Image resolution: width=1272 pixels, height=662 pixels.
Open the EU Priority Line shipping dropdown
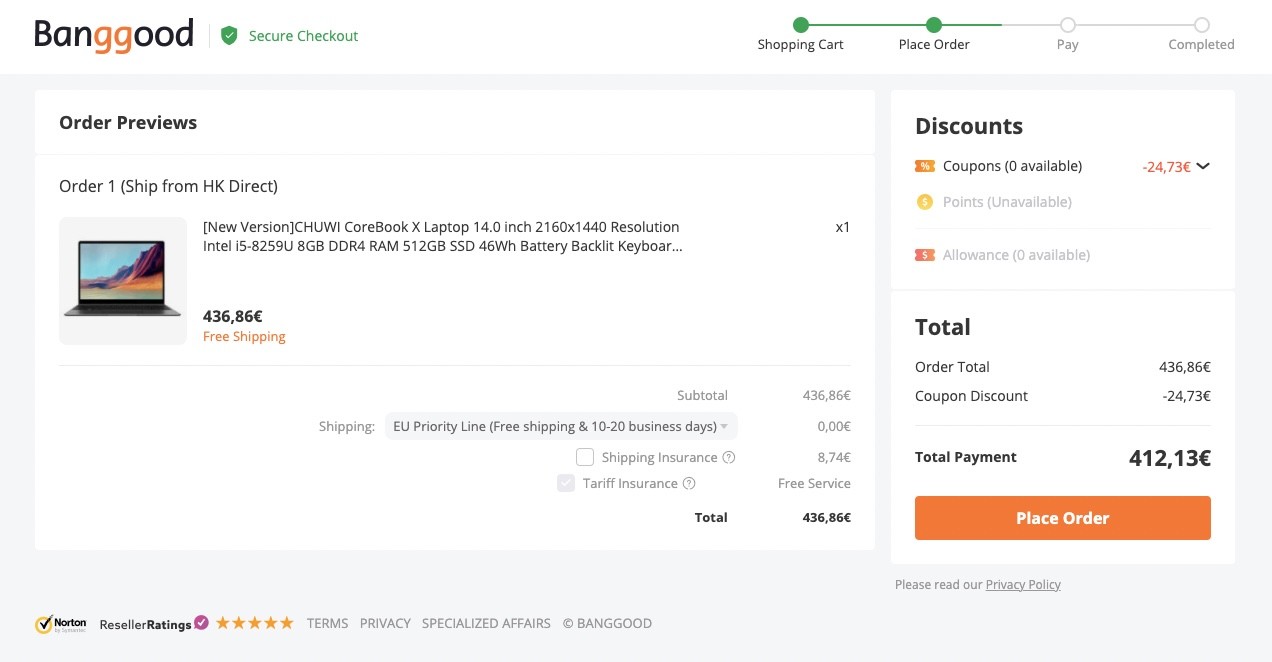point(561,426)
